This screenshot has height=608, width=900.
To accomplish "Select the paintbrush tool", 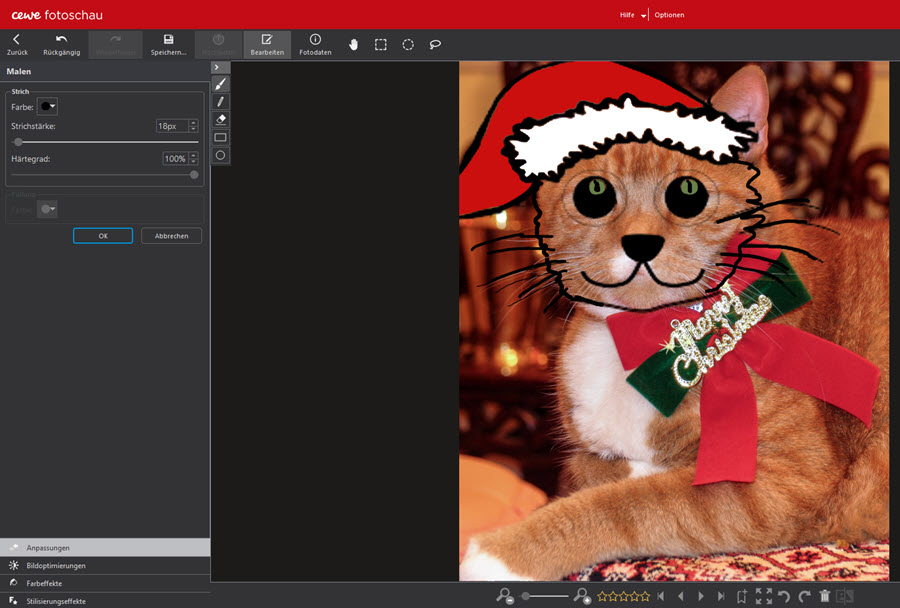I will (x=221, y=84).
